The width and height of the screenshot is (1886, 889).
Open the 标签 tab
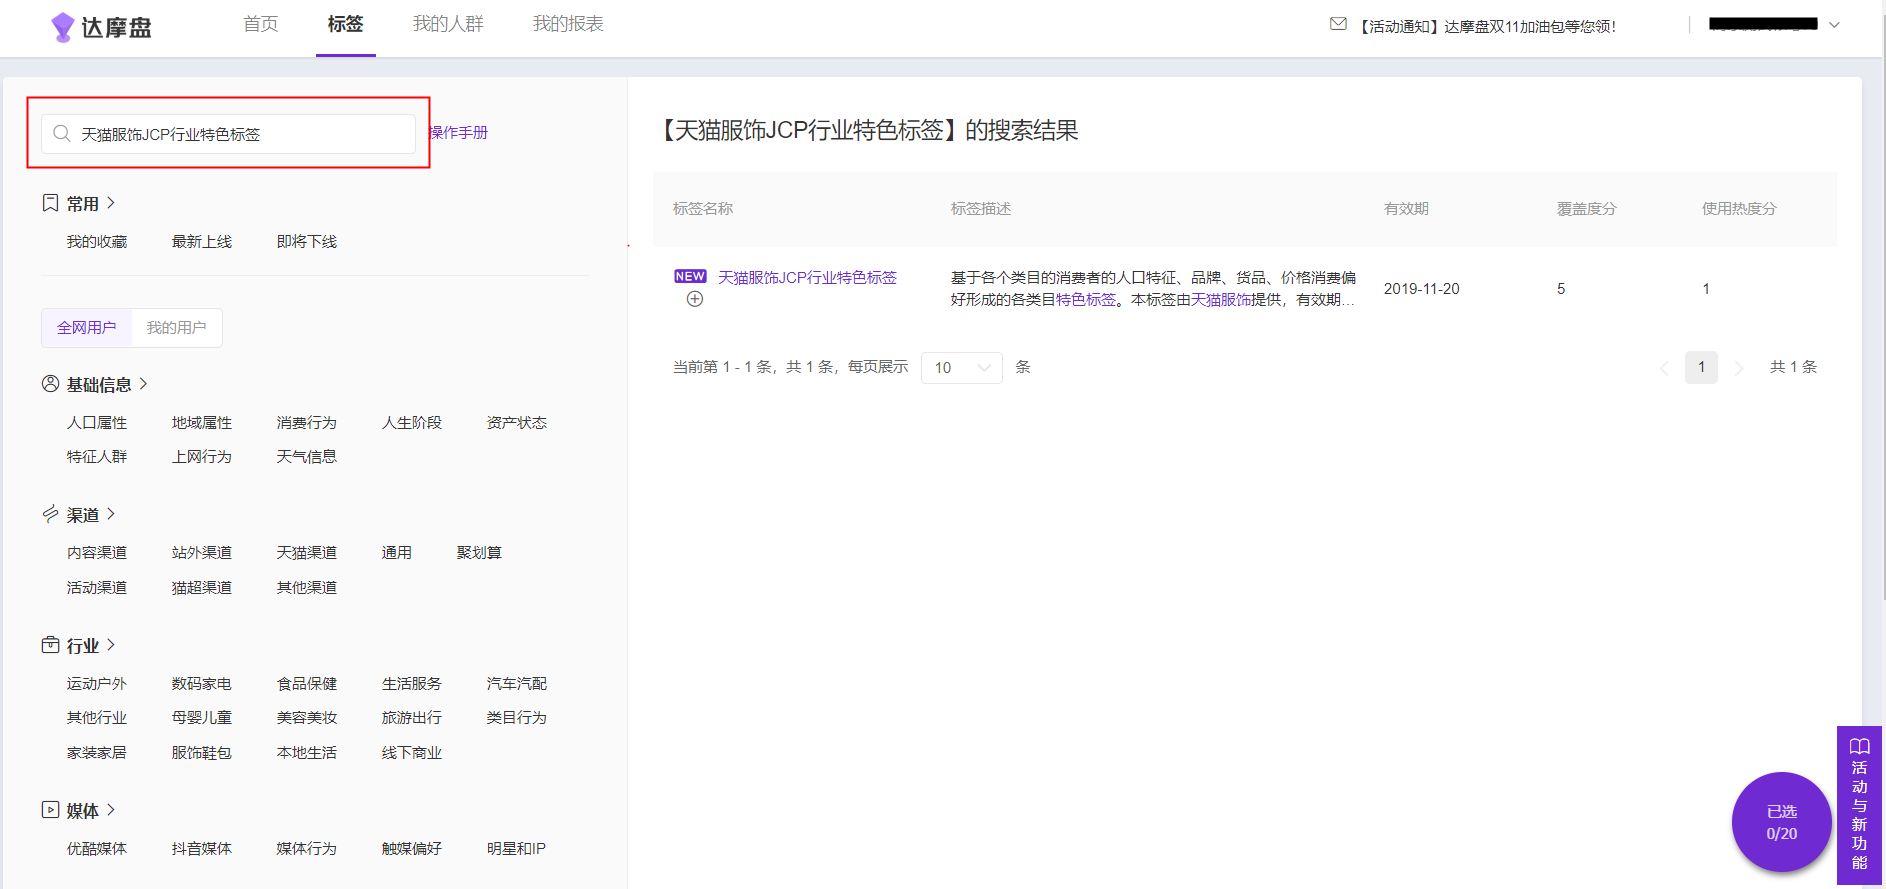pyautogui.click(x=346, y=24)
